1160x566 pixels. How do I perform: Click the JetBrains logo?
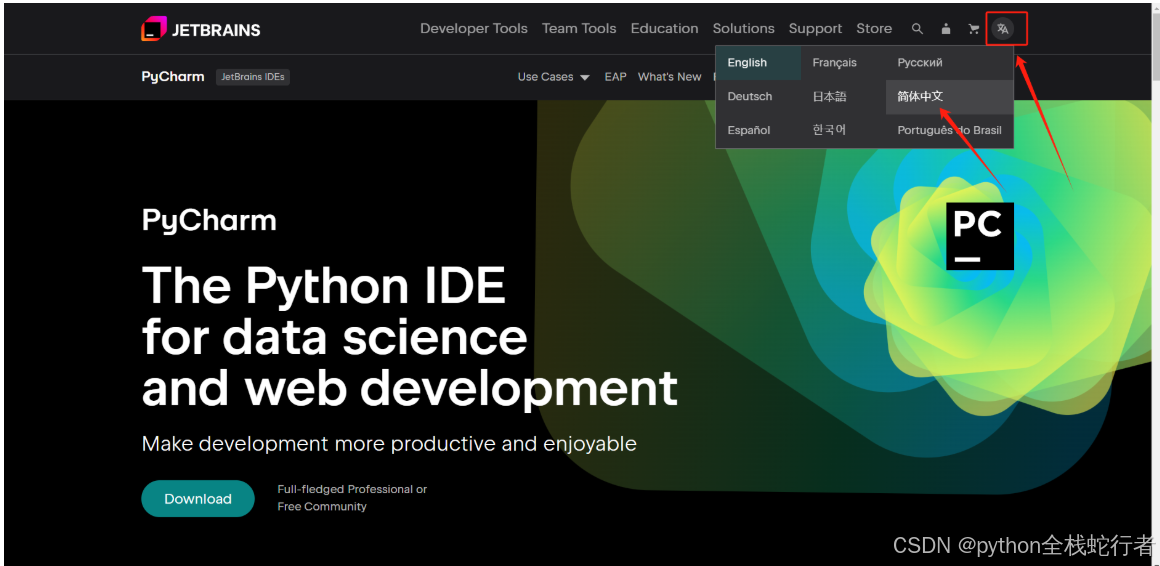click(200, 29)
